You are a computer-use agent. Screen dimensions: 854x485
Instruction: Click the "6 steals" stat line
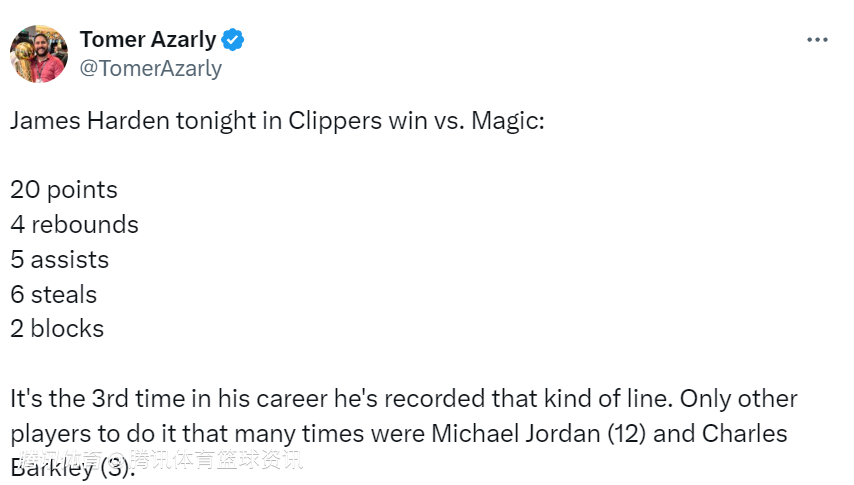click(54, 295)
